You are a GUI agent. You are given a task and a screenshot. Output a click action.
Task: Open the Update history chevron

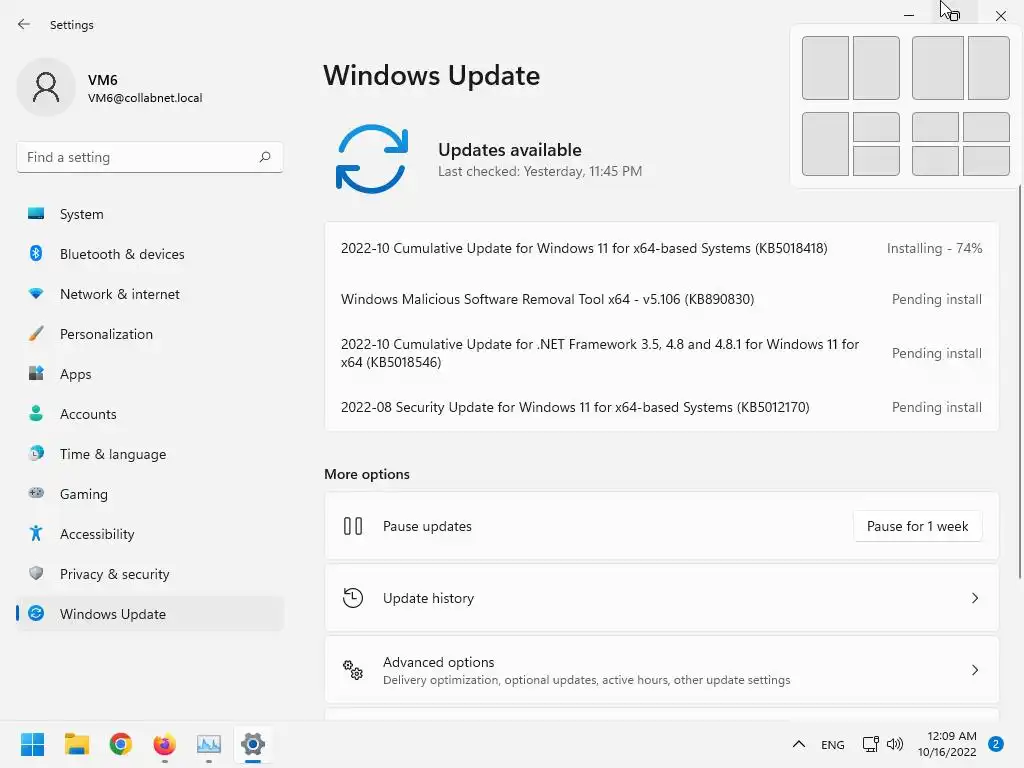974,598
